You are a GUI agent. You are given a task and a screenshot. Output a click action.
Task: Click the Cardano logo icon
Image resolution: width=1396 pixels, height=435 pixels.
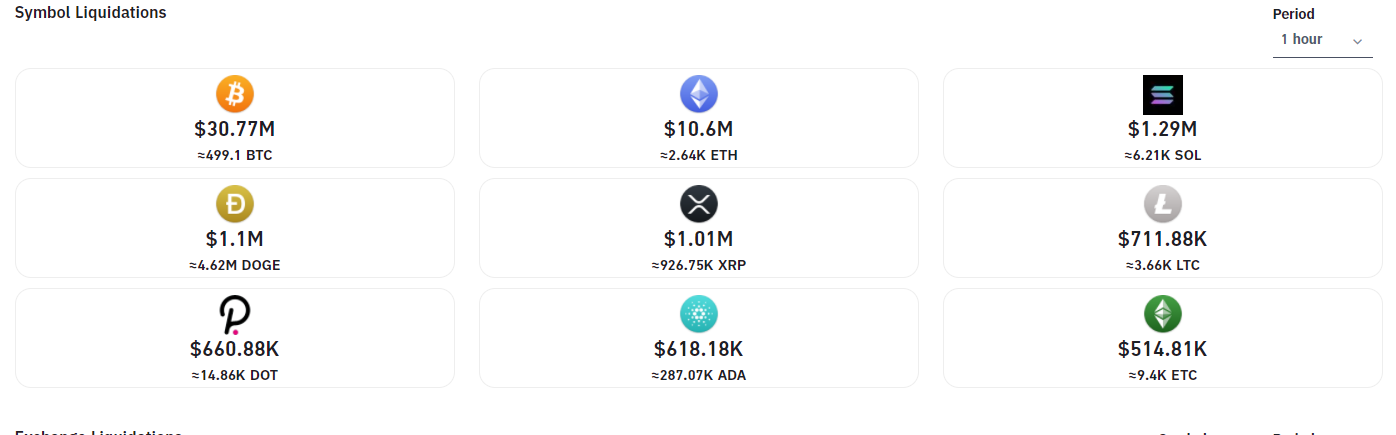pos(699,315)
